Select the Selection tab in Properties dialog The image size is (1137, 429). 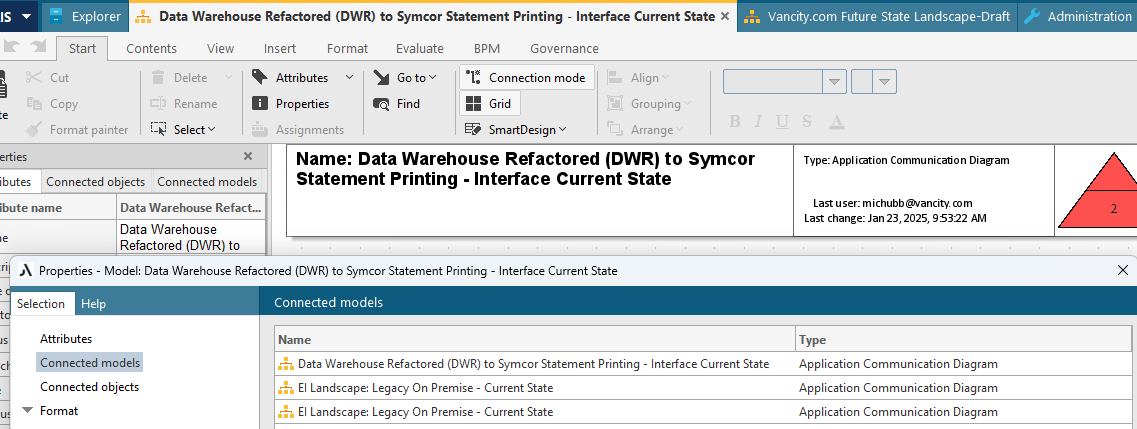pos(41,304)
